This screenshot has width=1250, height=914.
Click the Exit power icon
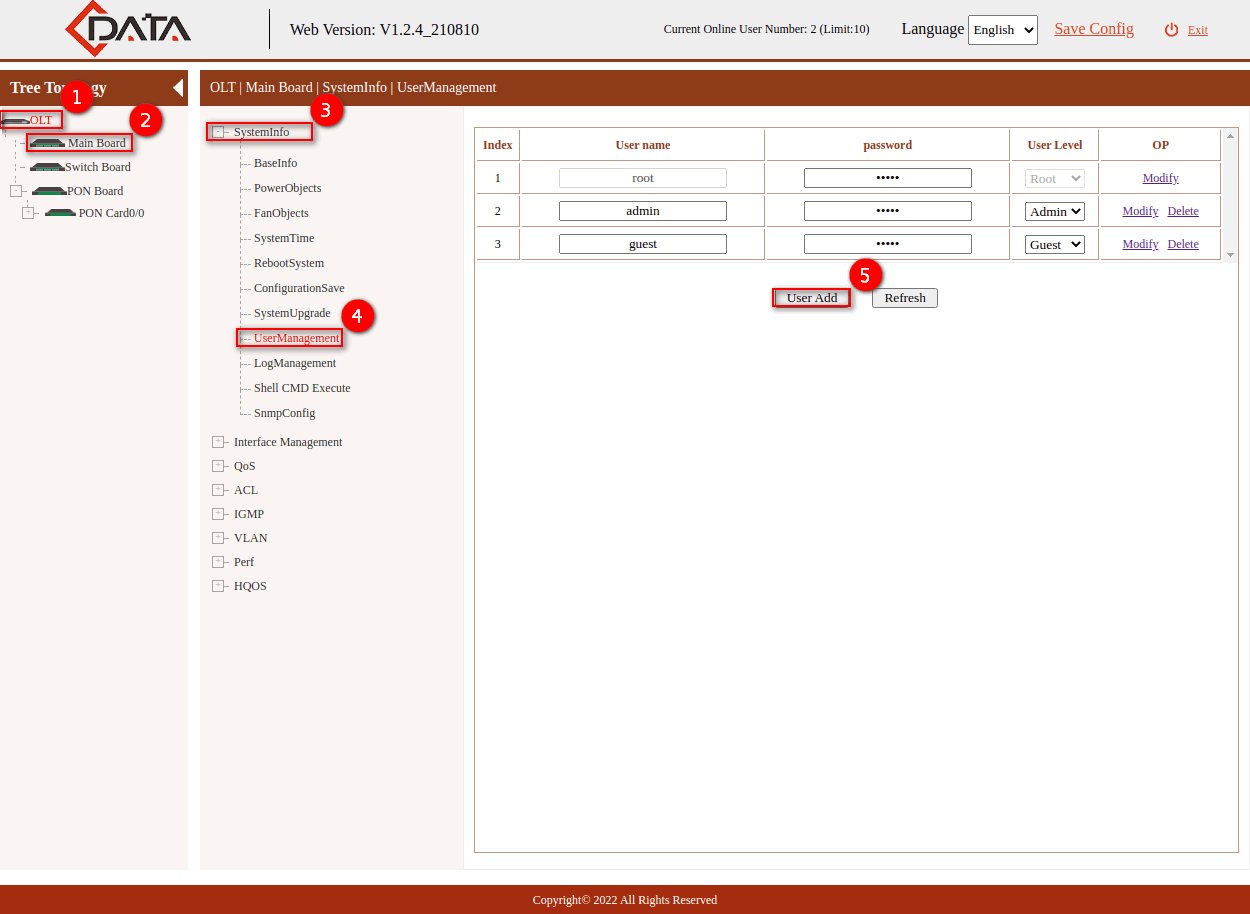tap(1171, 30)
